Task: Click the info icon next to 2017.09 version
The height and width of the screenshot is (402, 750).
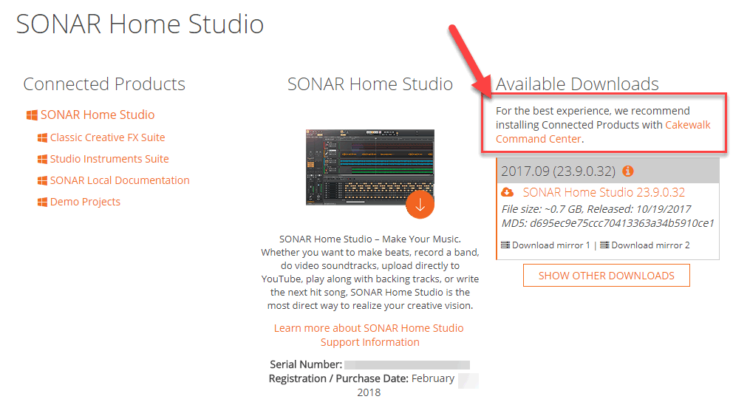Action: point(628,171)
